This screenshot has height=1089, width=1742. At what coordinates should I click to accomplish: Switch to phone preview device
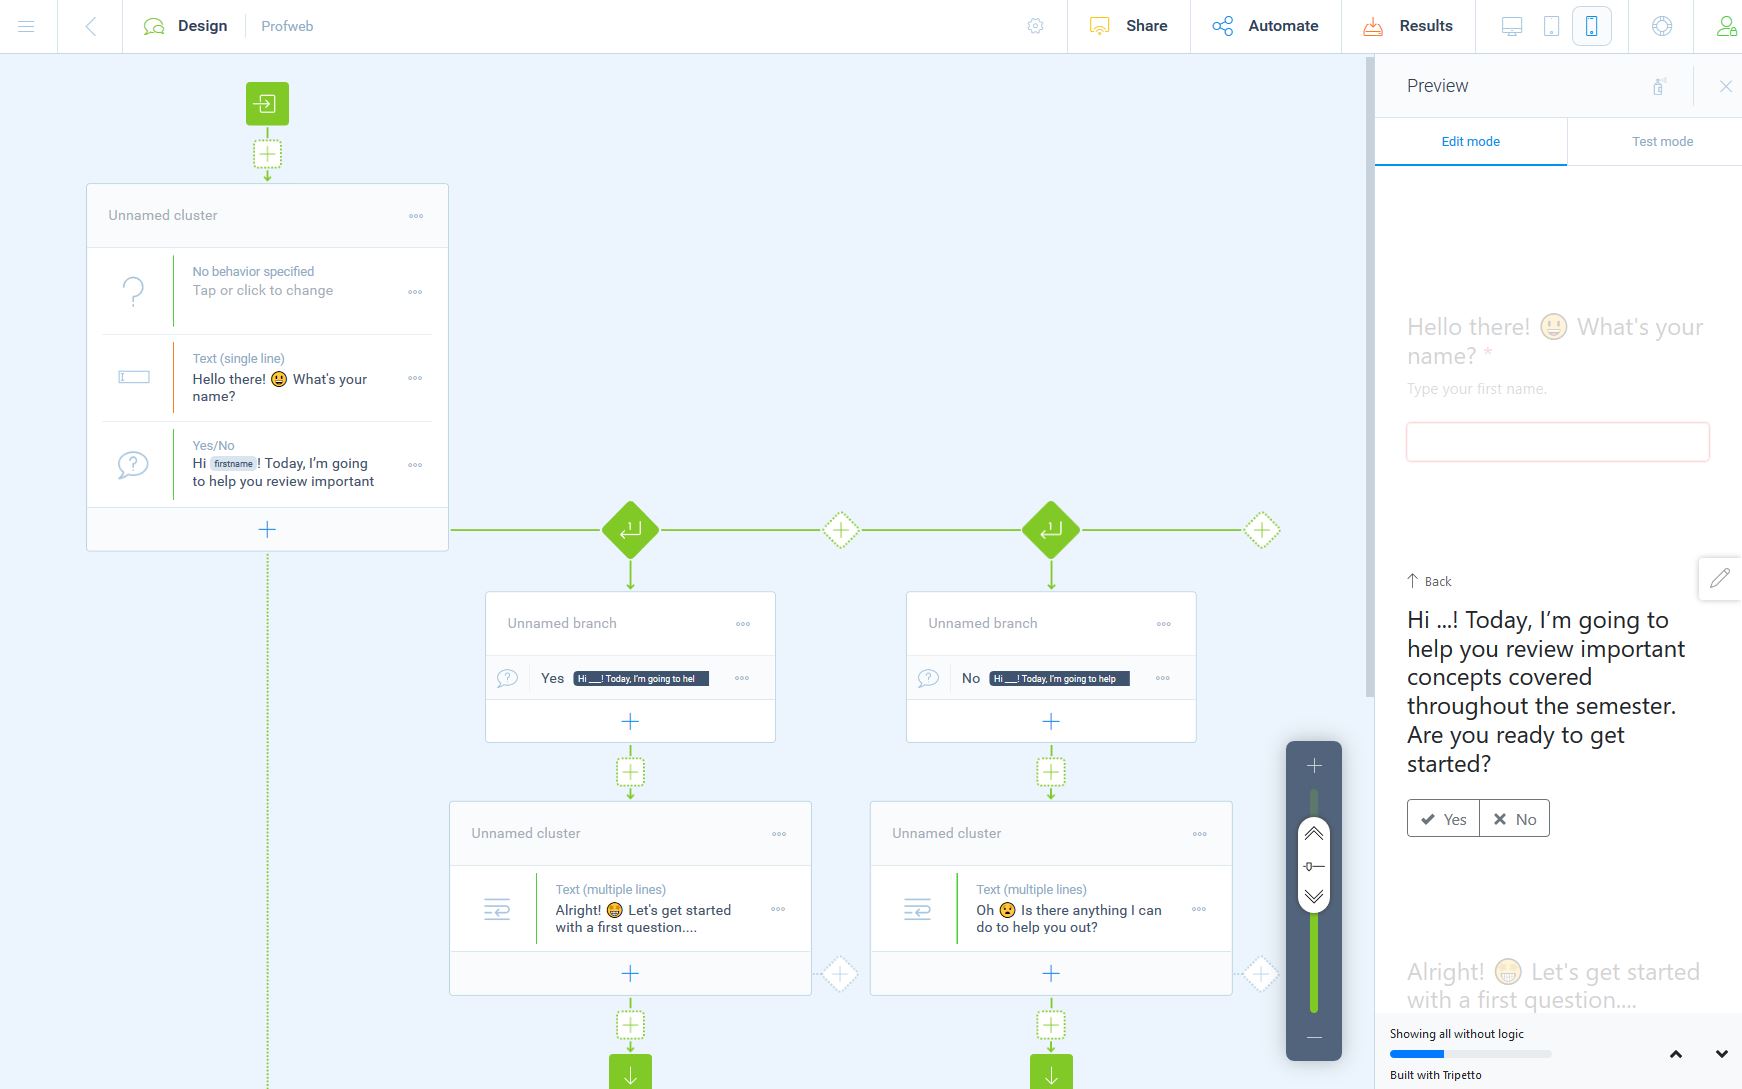point(1591,26)
